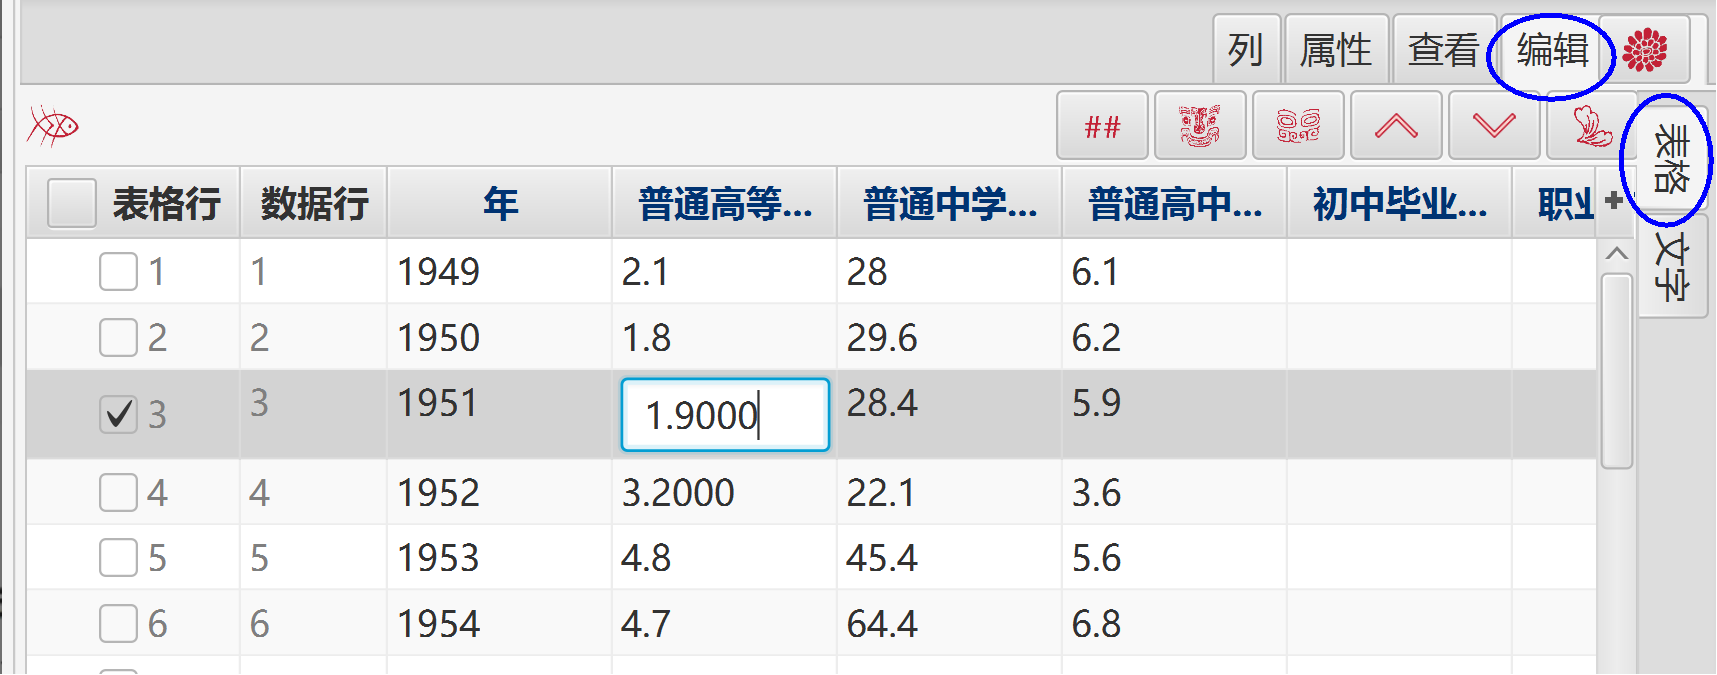Click the red flower icon tab
This screenshot has height=675, width=1717.
1645,49
